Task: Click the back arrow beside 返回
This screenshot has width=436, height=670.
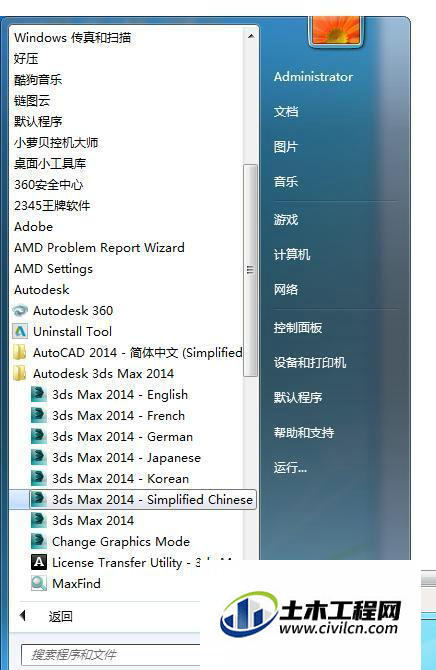Action: tap(23, 616)
